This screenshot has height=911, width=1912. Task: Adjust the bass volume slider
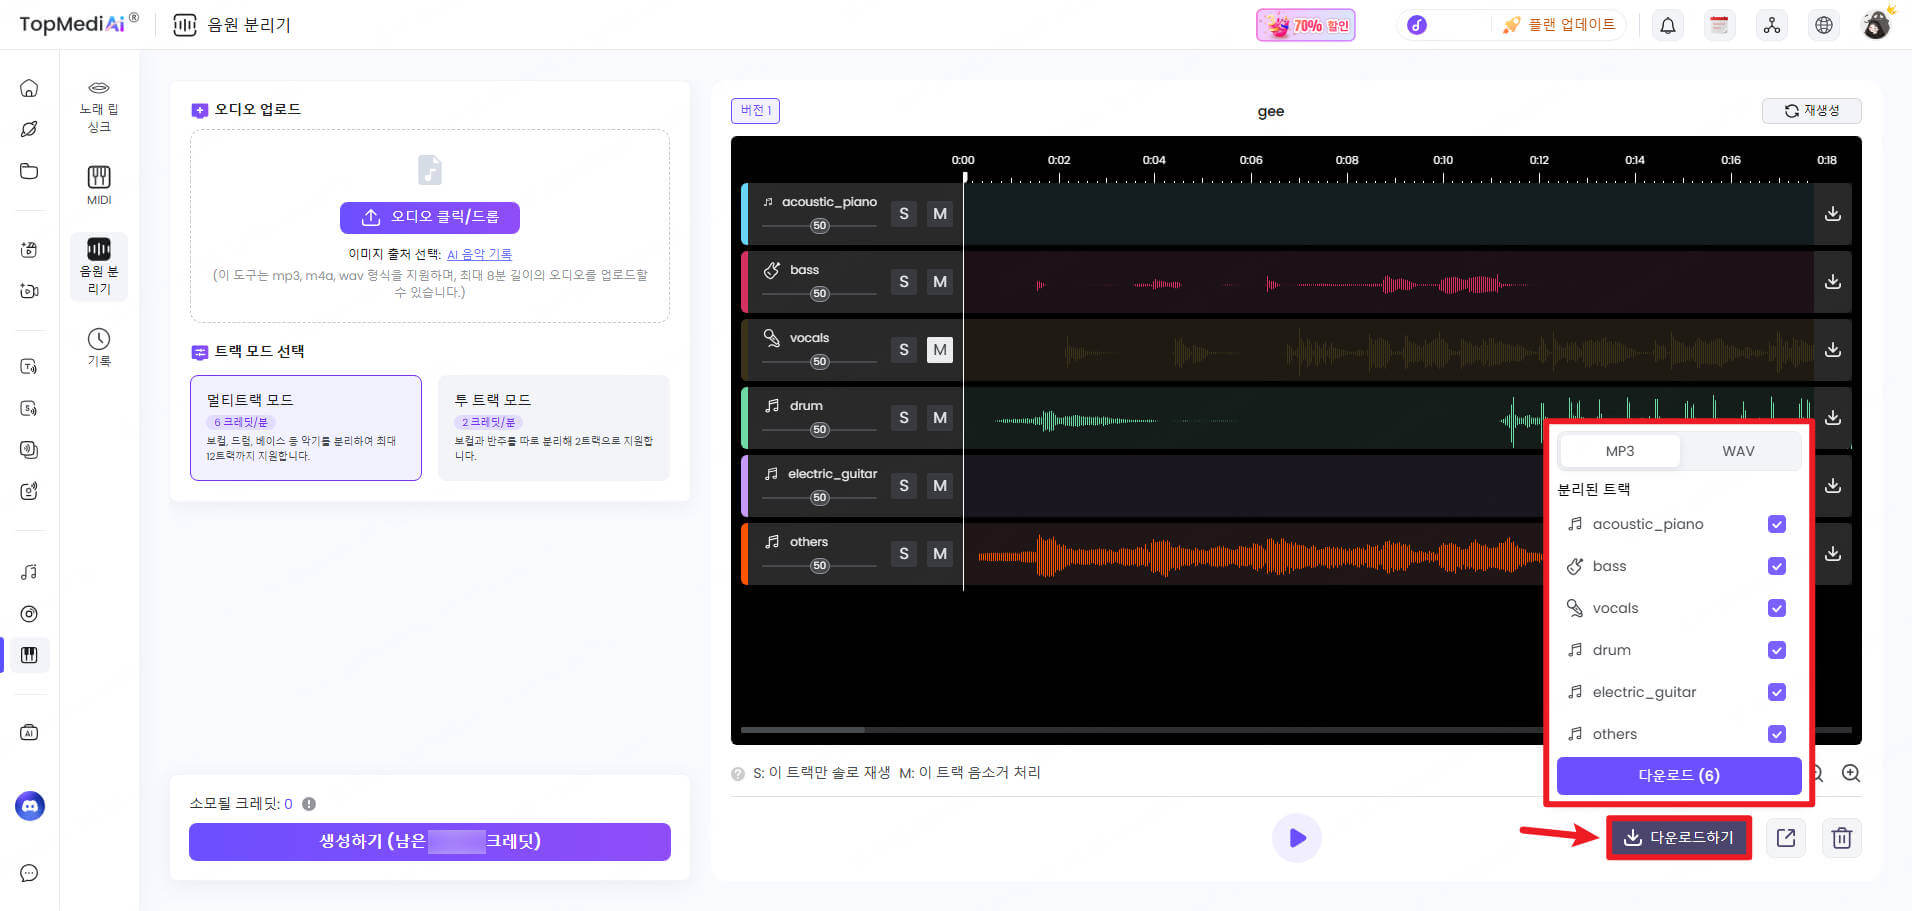820,294
